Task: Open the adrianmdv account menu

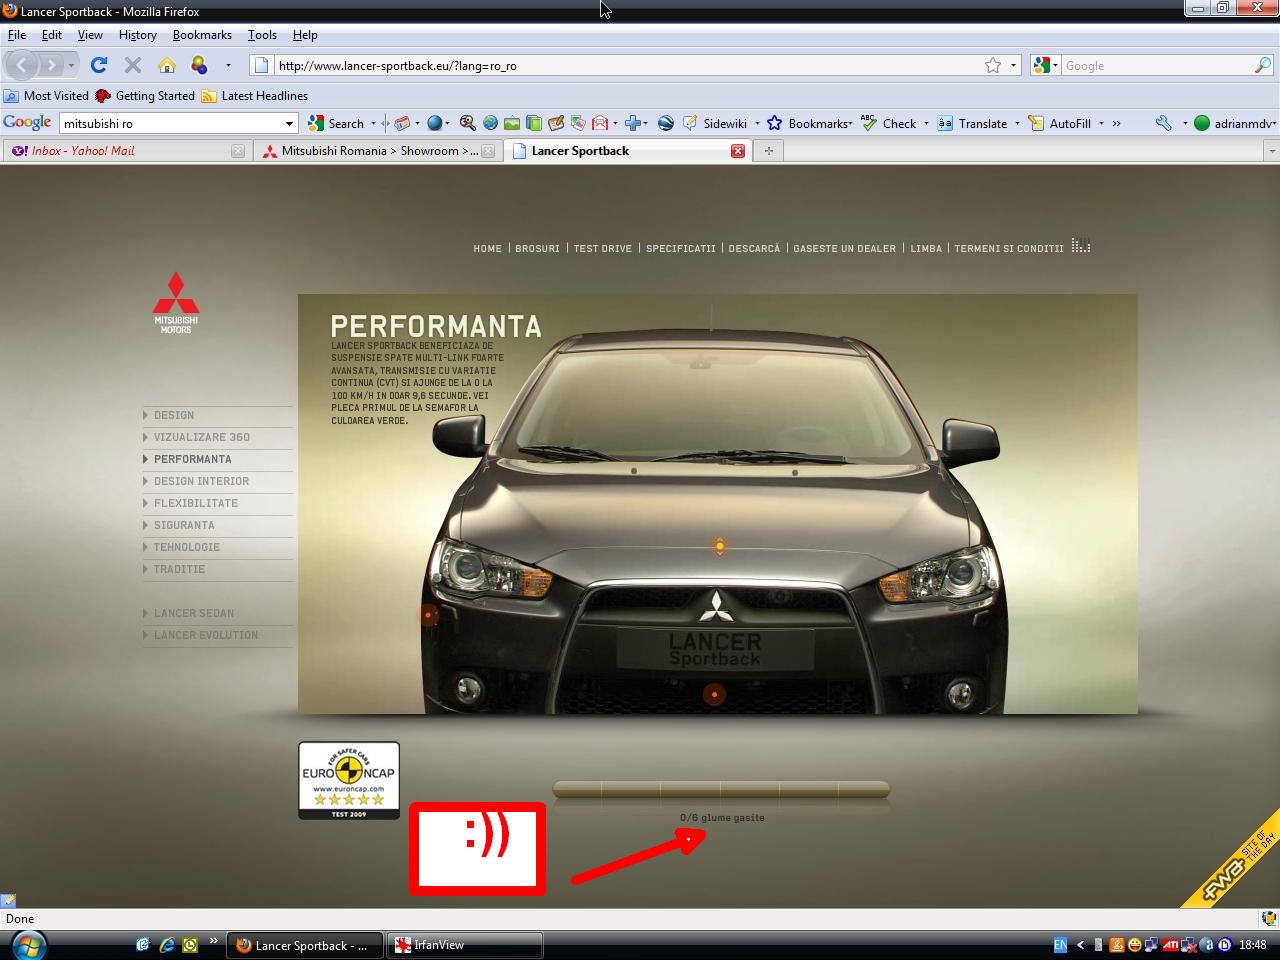Action: (x=1236, y=124)
